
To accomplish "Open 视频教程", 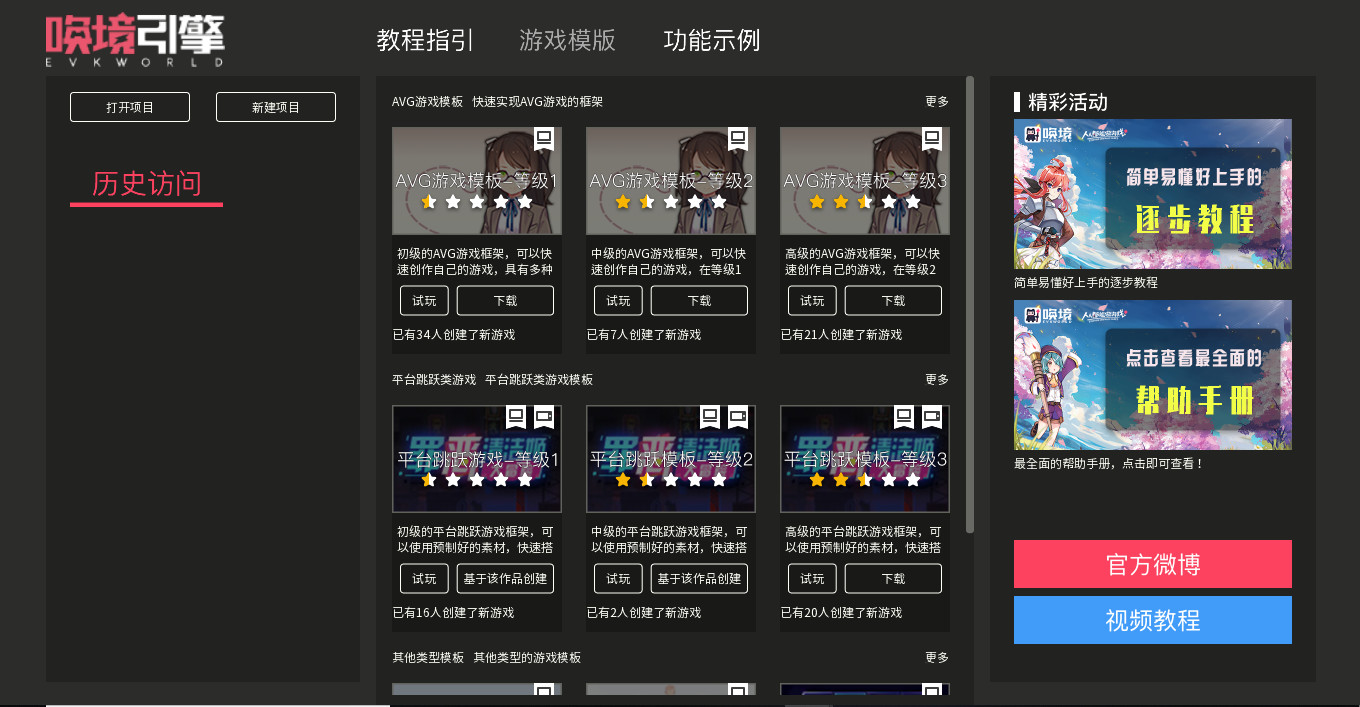I will coord(1152,619).
